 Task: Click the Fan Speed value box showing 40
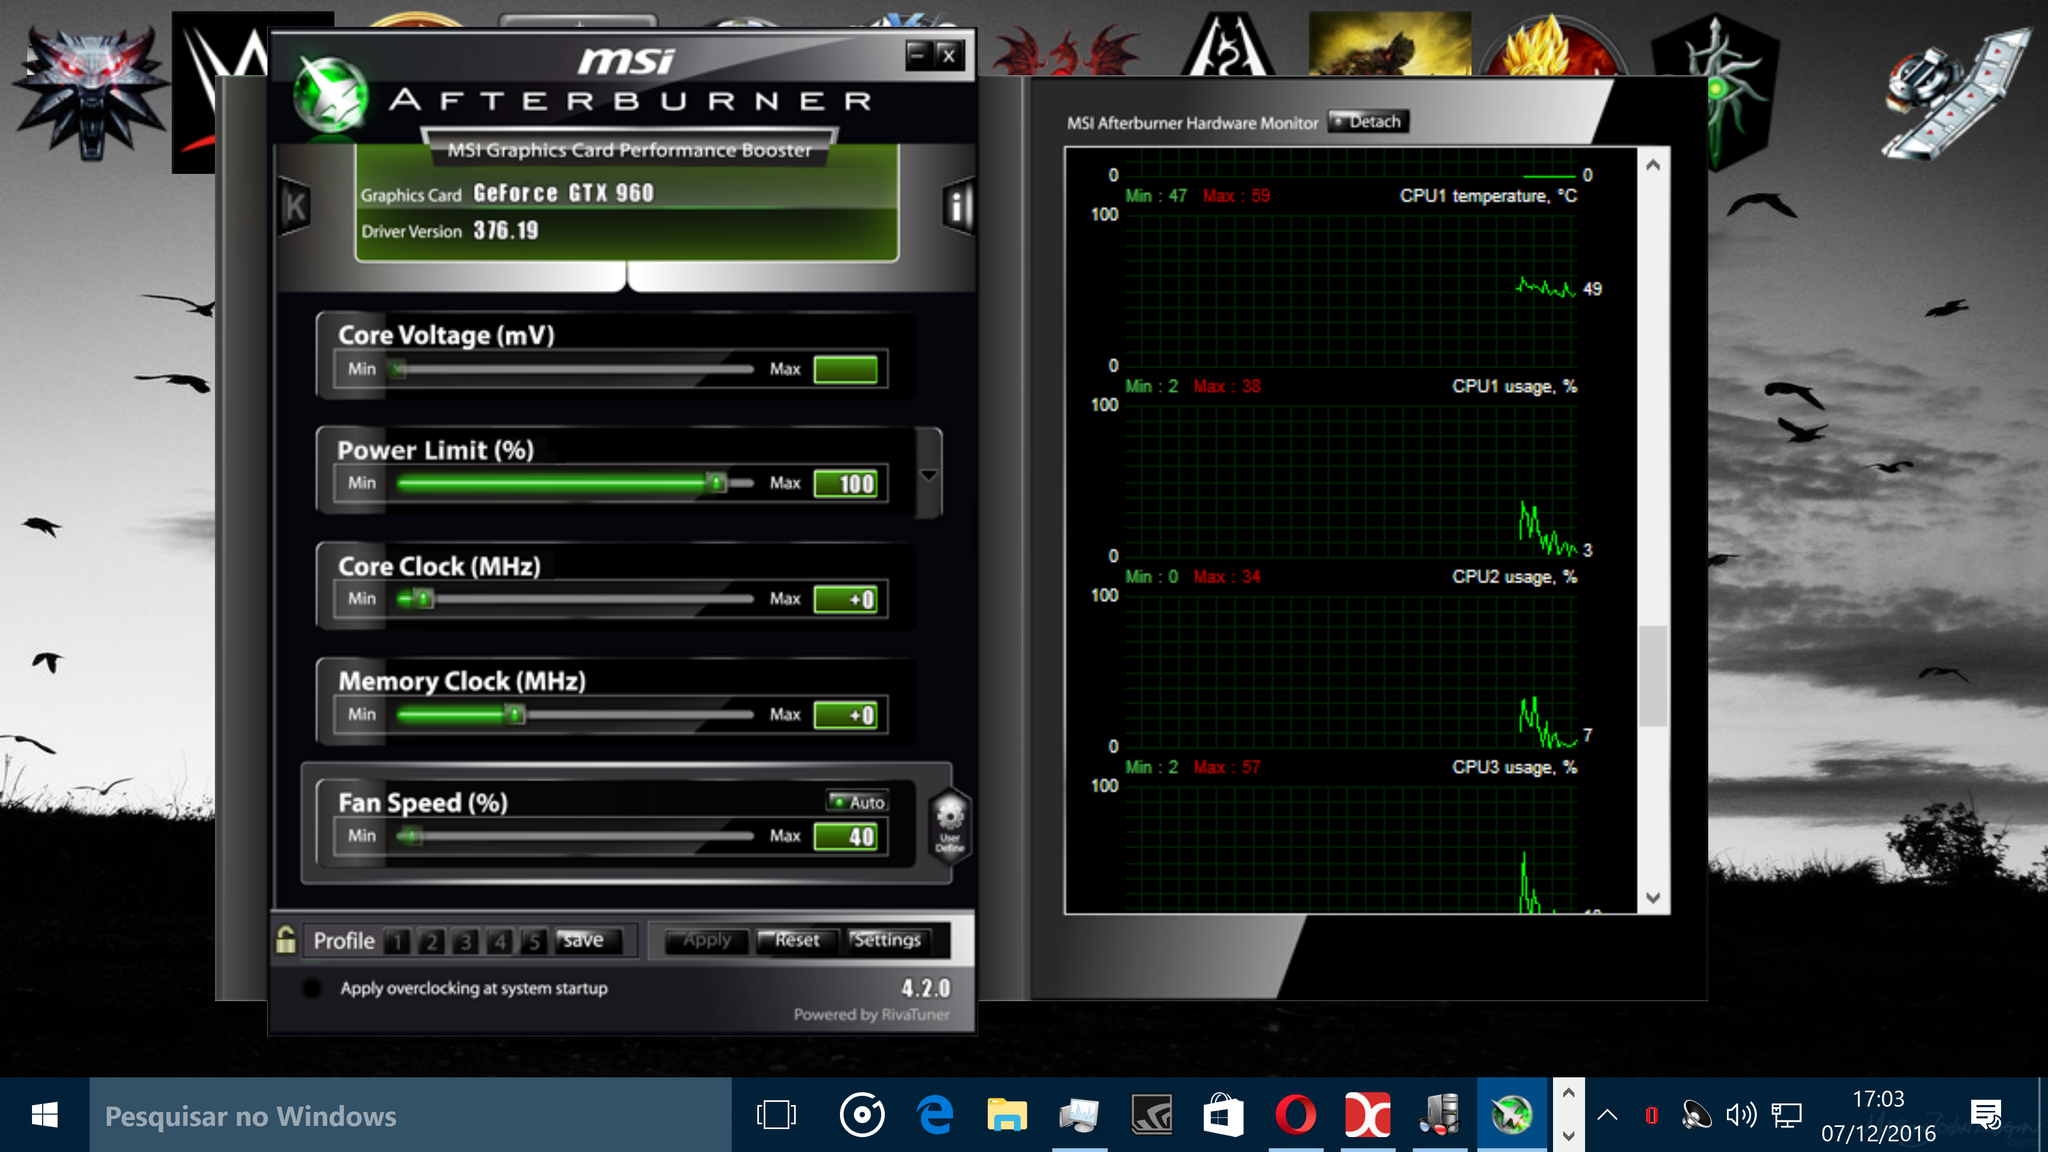[x=846, y=836]
